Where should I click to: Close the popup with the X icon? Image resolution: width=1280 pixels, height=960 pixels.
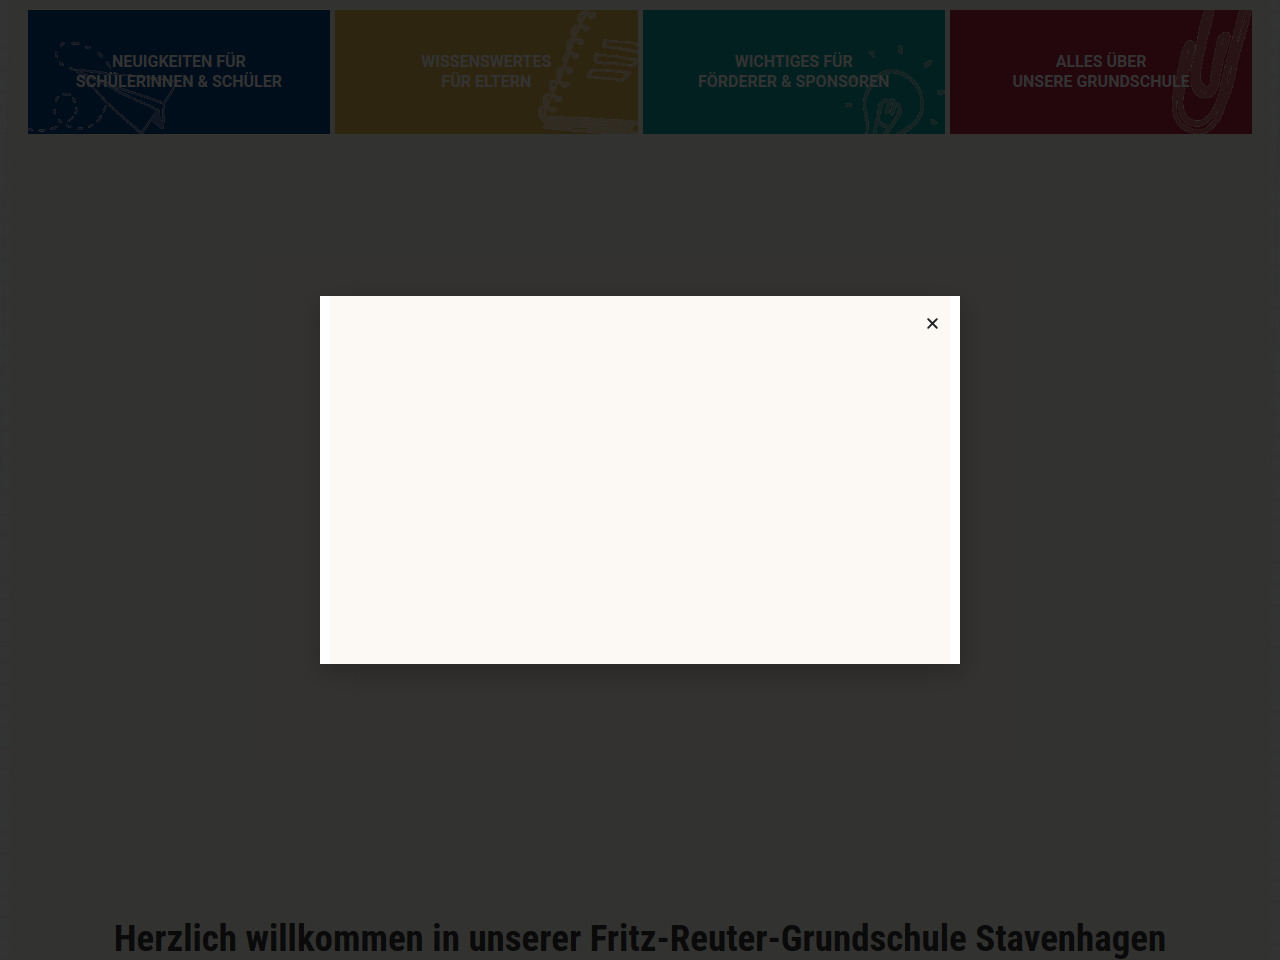point(932,323)
